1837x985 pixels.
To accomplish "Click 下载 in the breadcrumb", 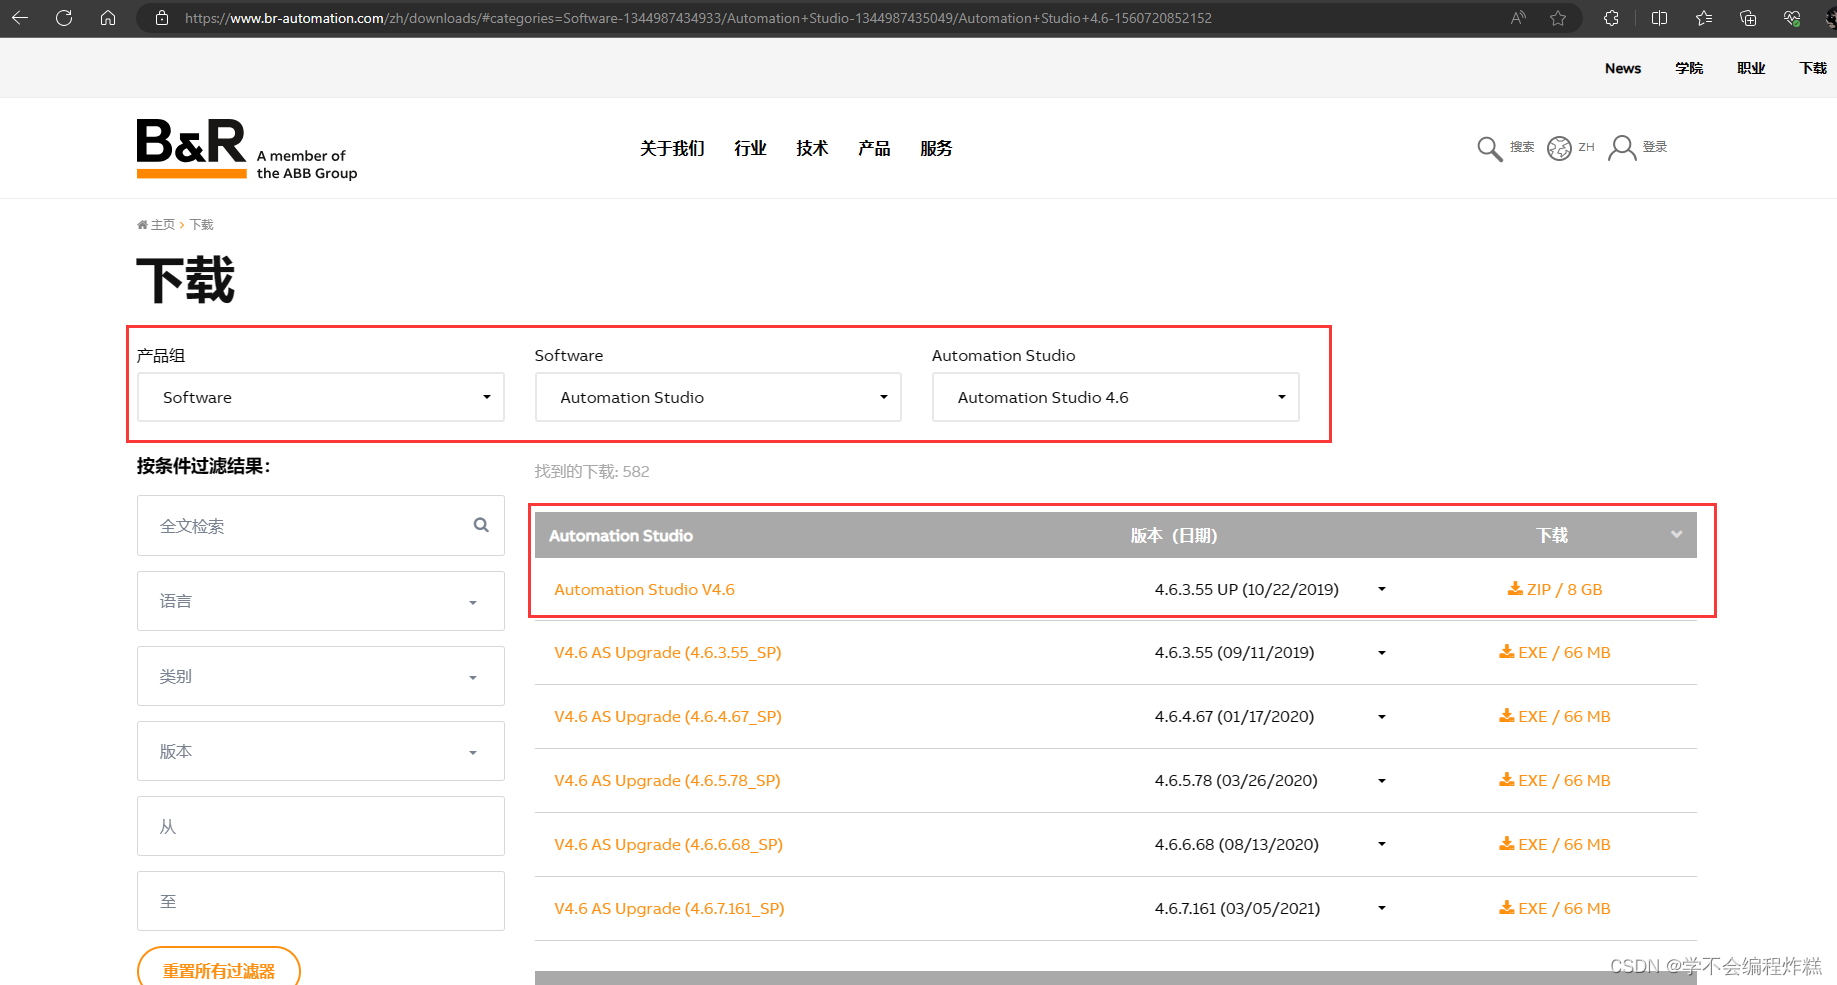I will 202,225.
